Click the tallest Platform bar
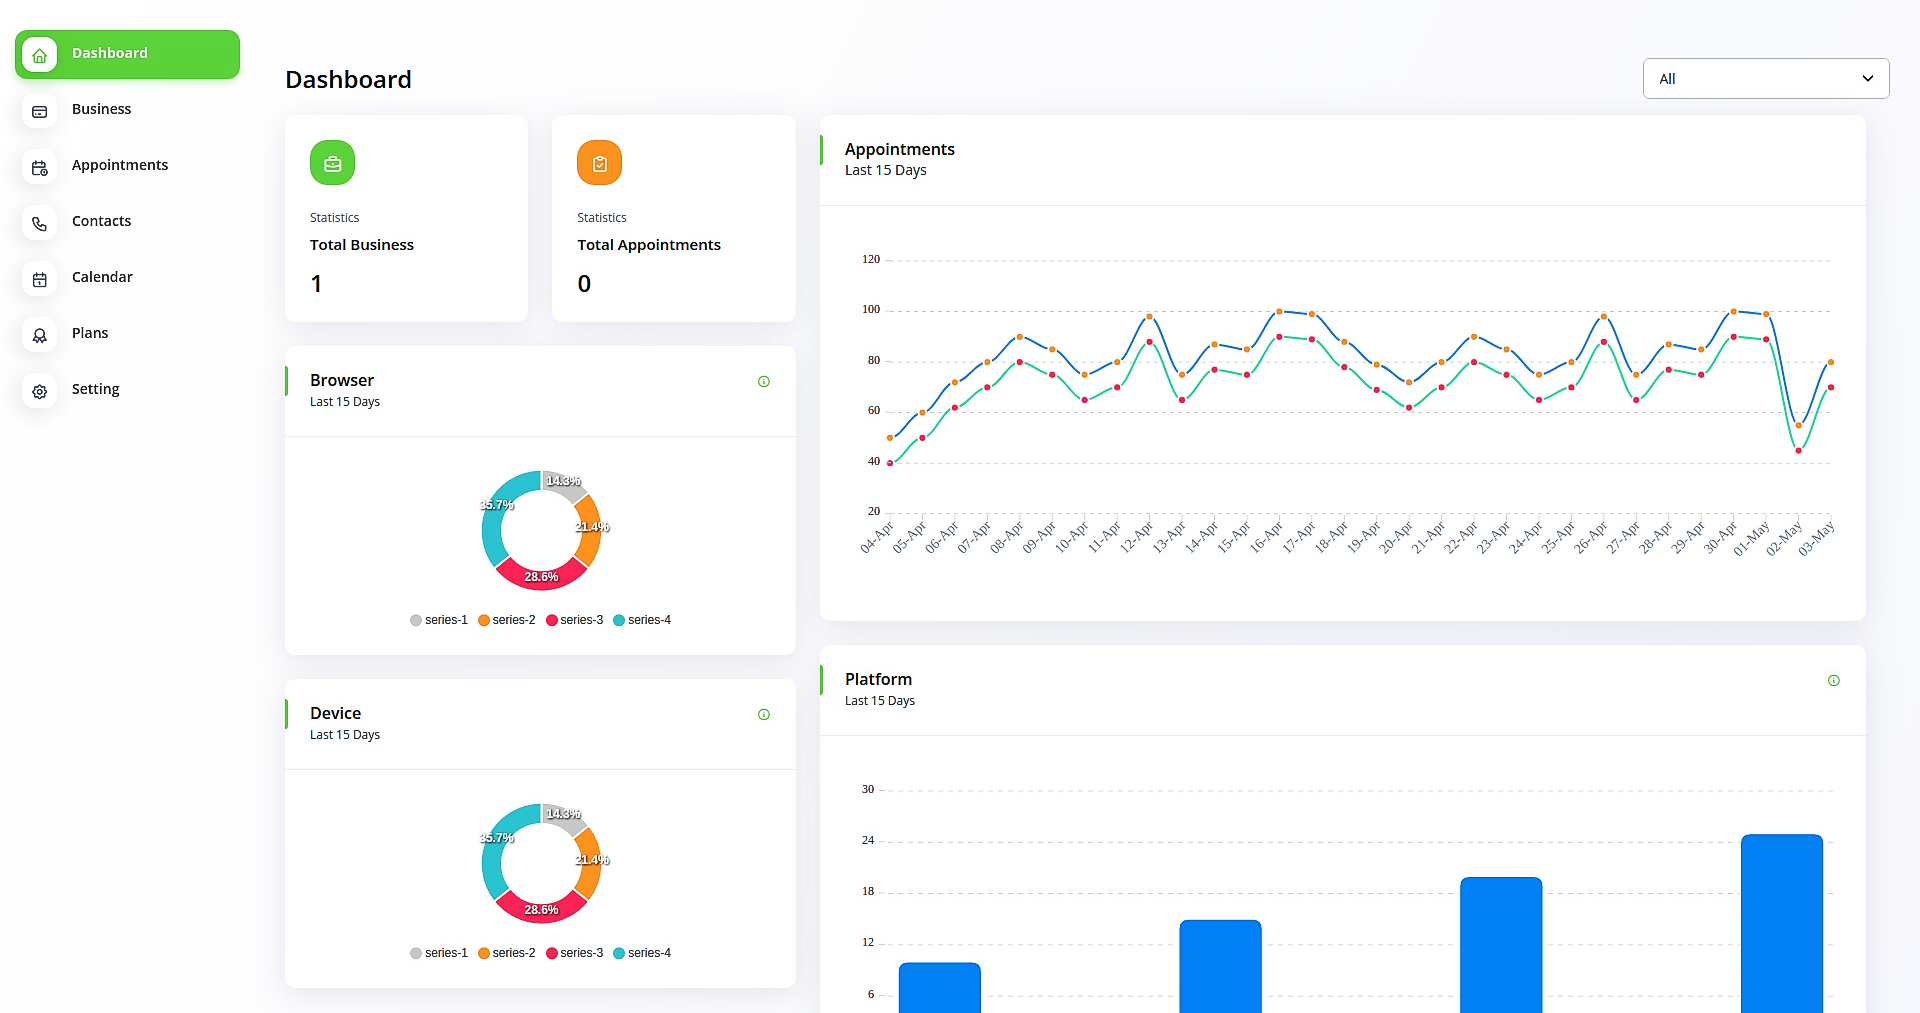The width and height of the screenshot is (1920, 1013). [x=1781, y=924]
